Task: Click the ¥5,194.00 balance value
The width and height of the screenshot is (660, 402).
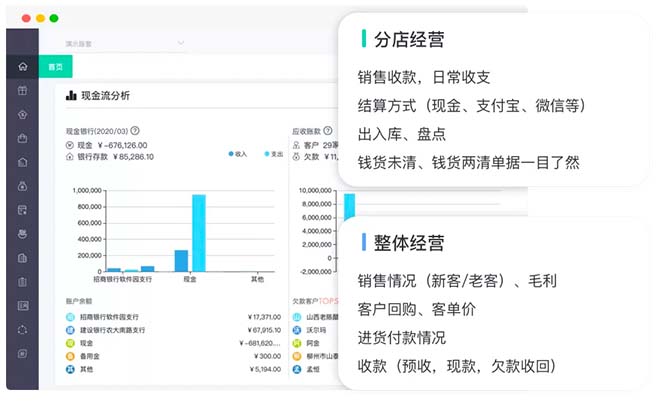Action: coord(266,369)
